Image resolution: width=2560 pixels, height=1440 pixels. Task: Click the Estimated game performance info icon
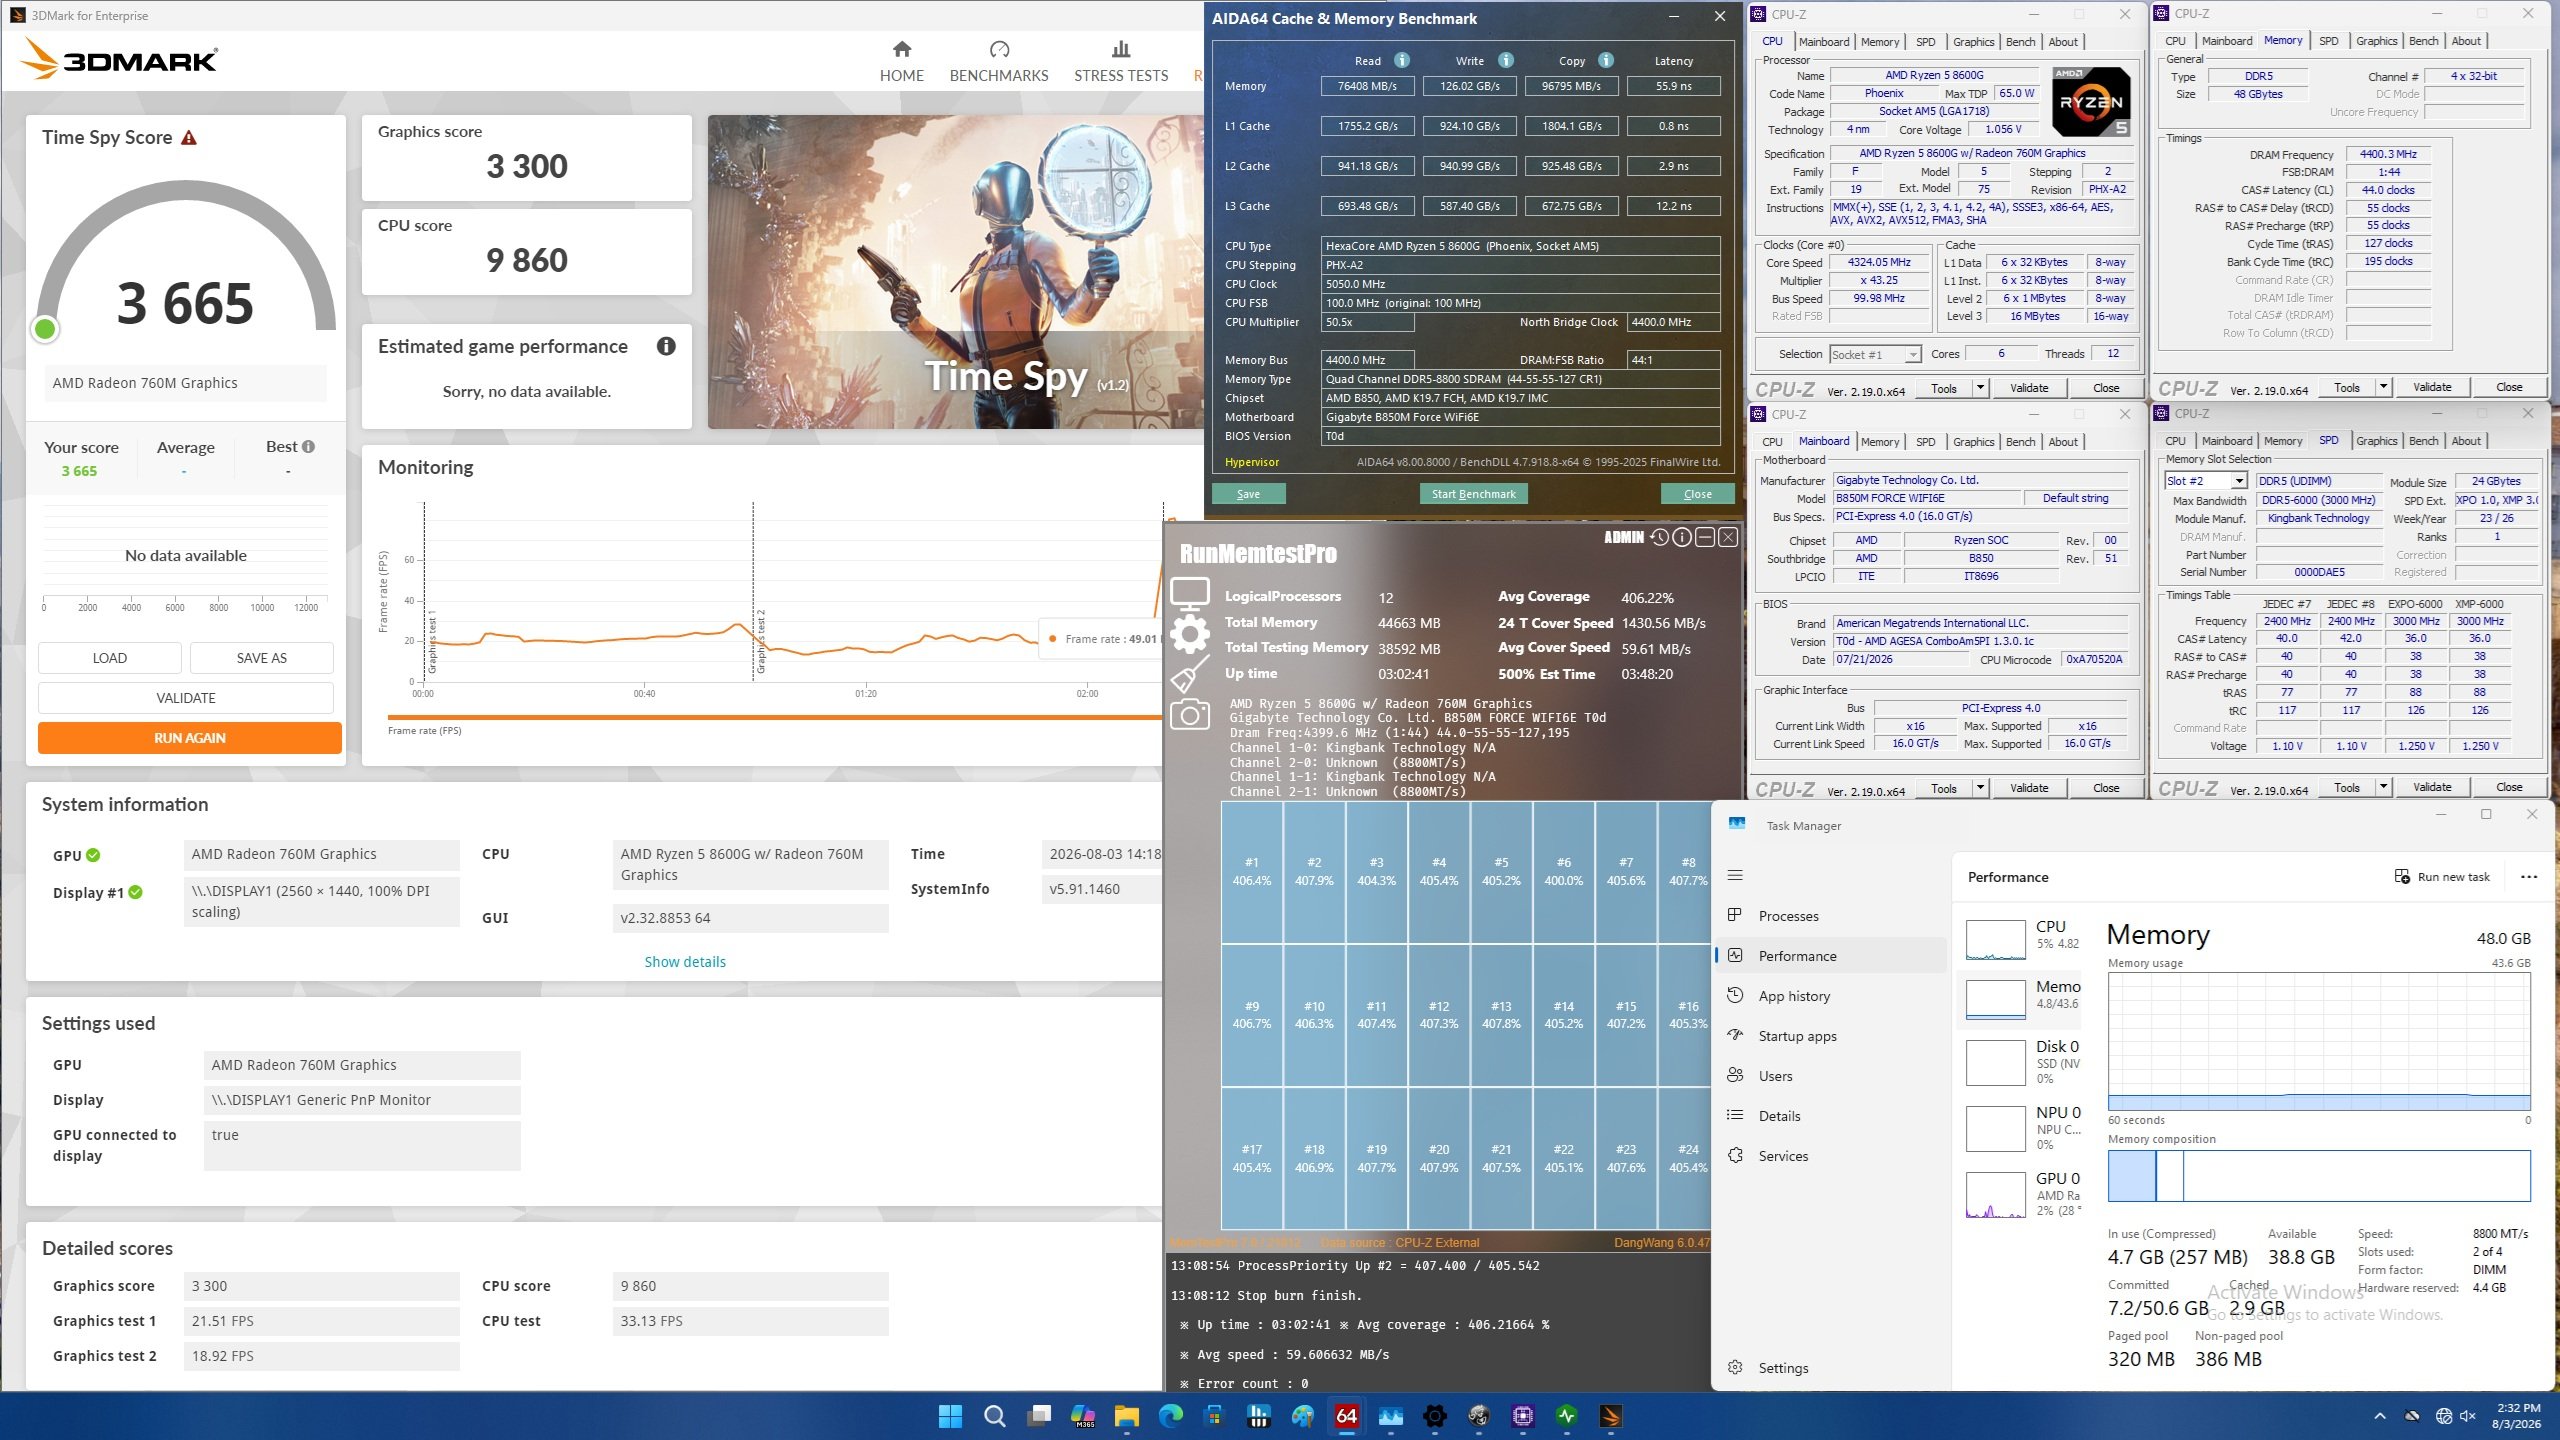pyautogui.click(x=666, y=346)
